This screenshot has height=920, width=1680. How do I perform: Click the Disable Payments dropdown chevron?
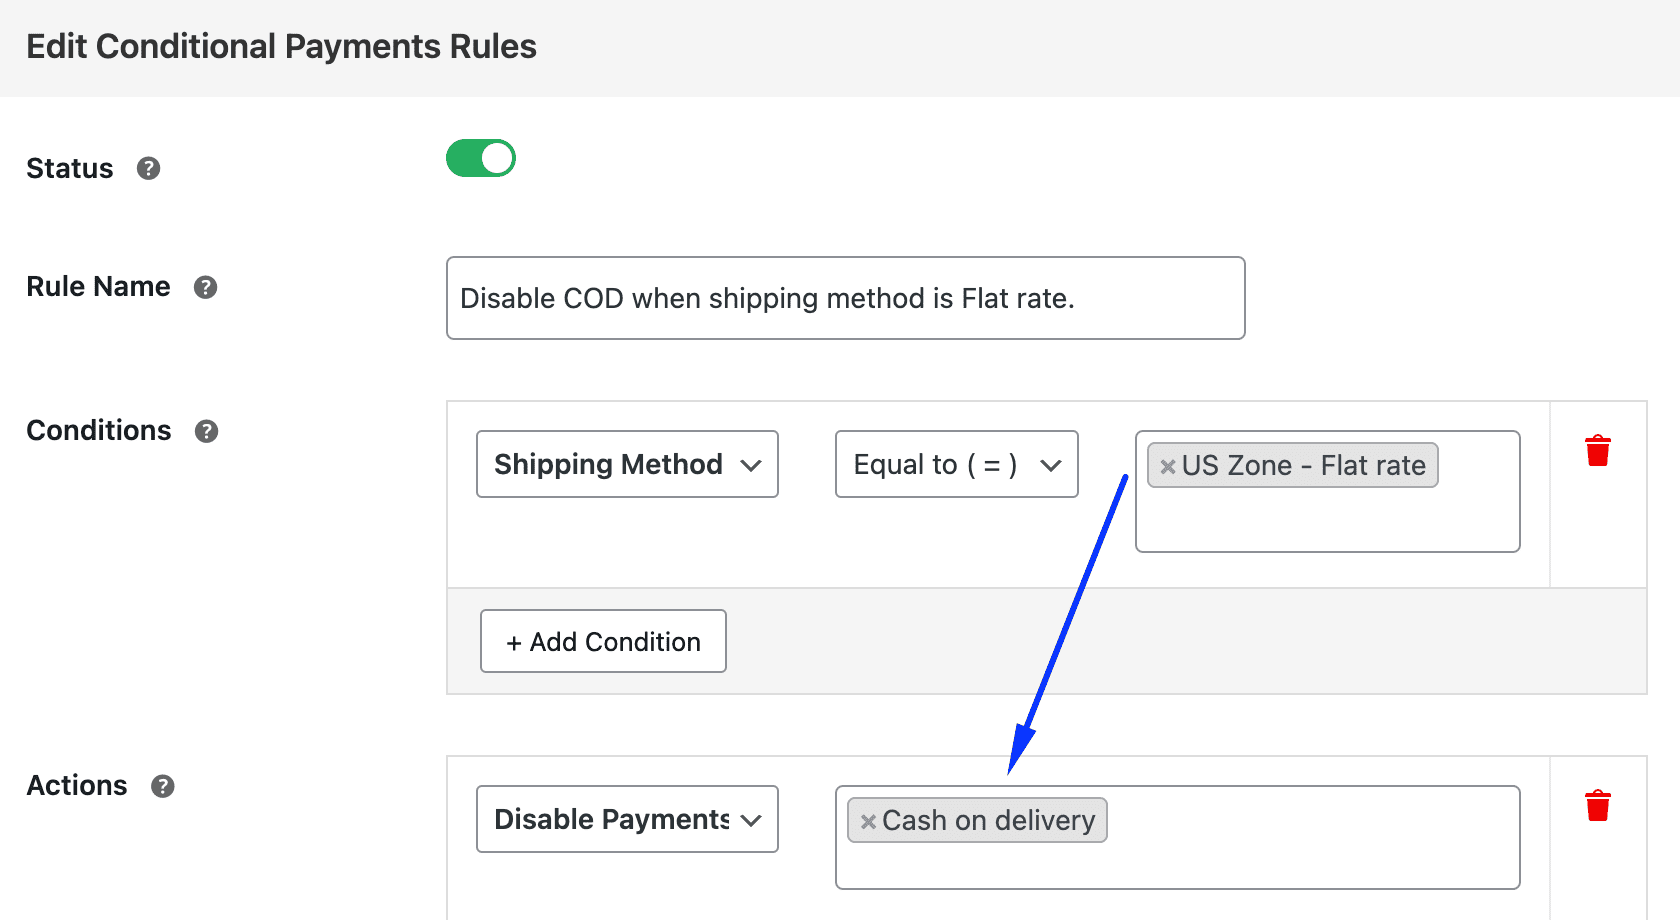click(752, 819)
